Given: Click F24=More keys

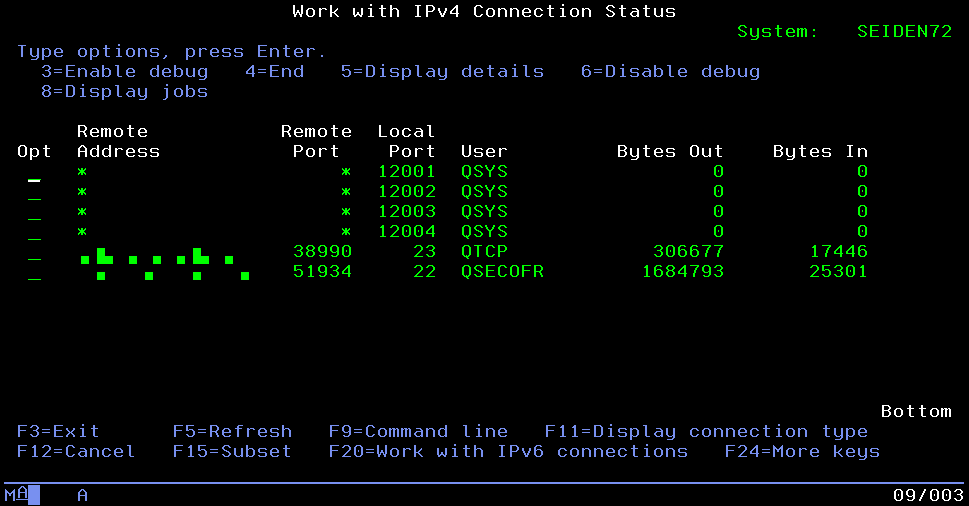Looking at the screenshot, I should pyautogui.click(x=802, y=452).
